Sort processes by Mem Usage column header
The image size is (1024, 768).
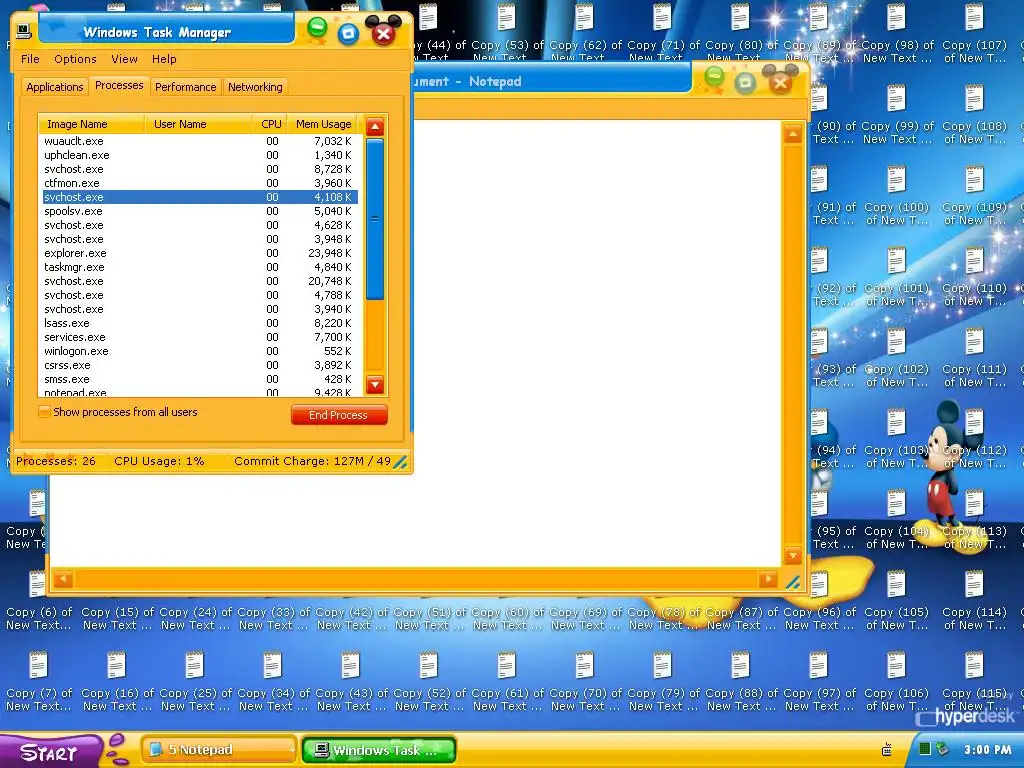[323, 124]
